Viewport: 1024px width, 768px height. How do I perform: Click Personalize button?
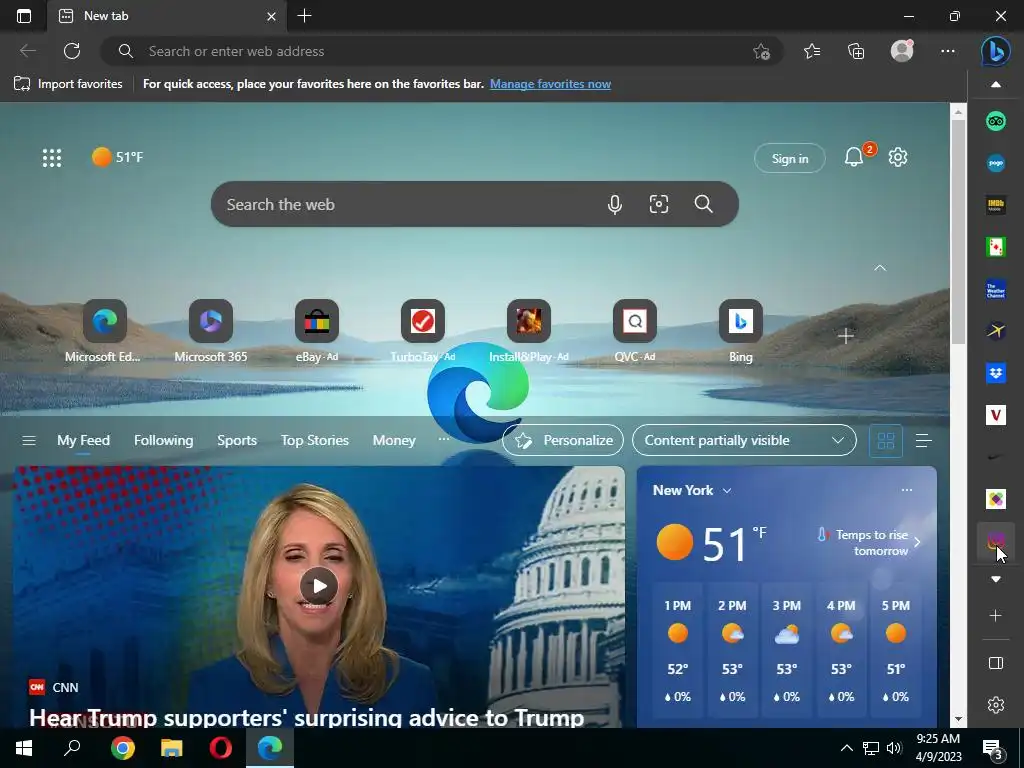pyautogui.click(x=563, y=440)
